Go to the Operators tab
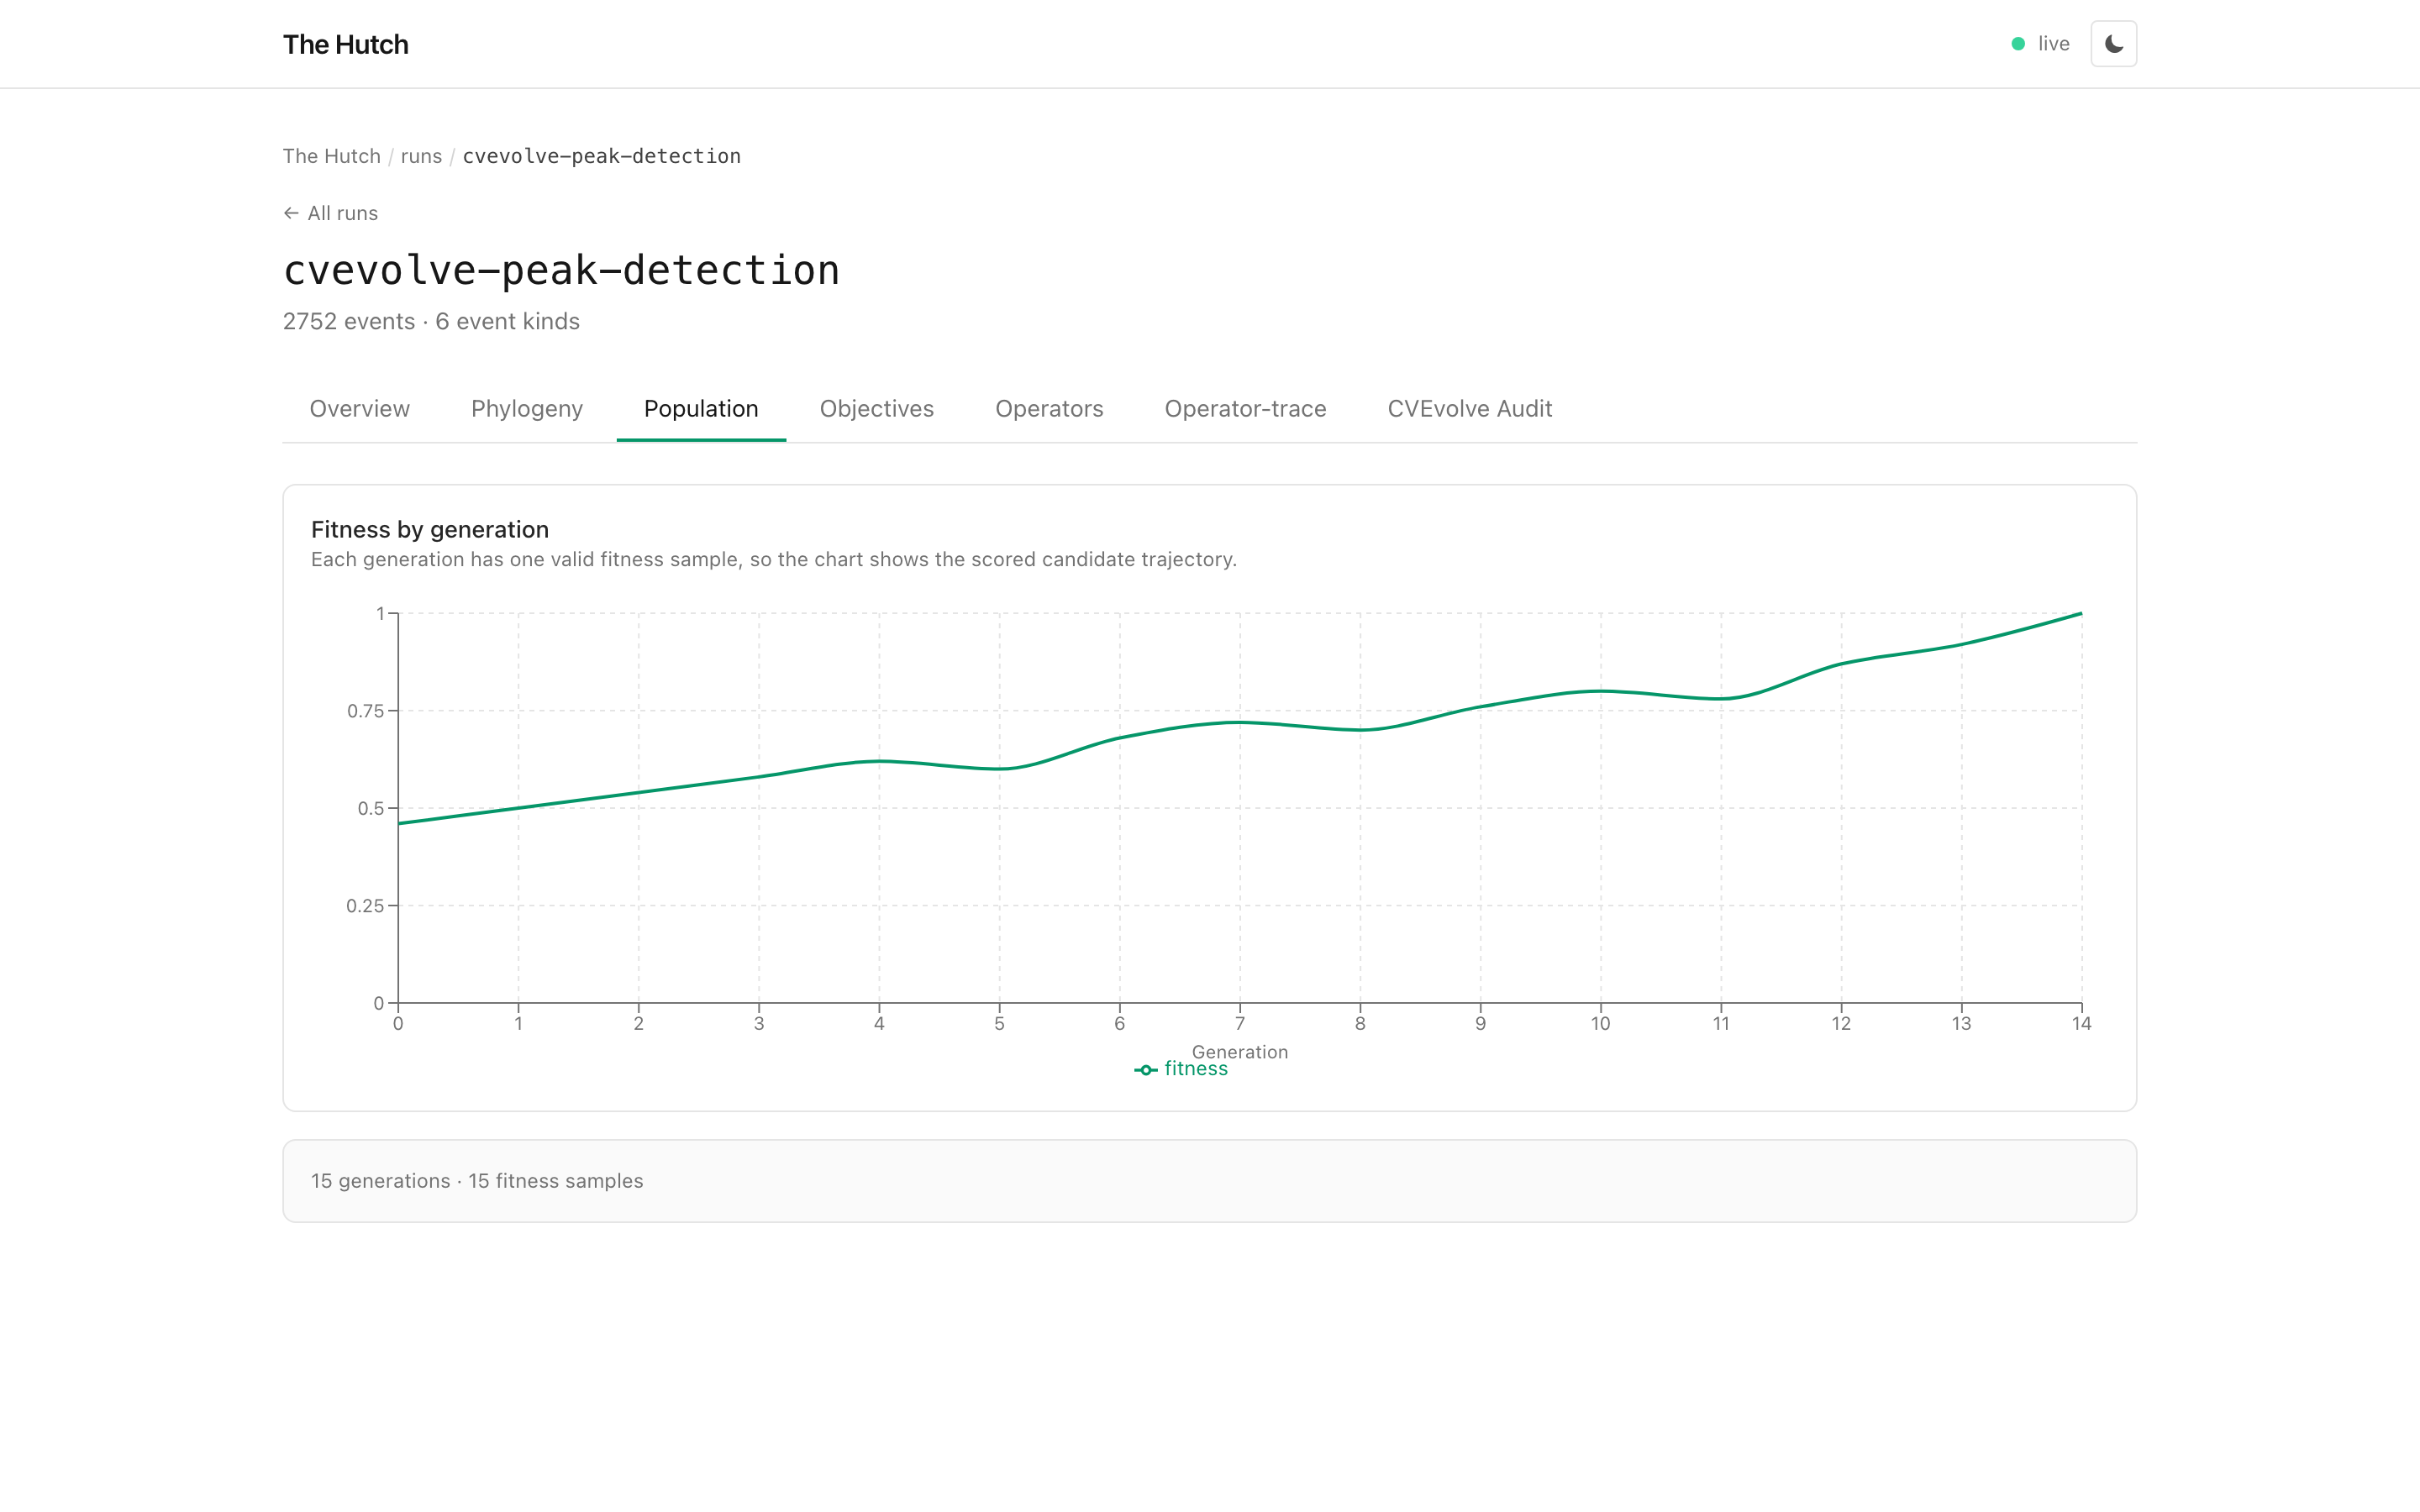The width and height of the screenshot is (2420, 1512). (1049, 409)
